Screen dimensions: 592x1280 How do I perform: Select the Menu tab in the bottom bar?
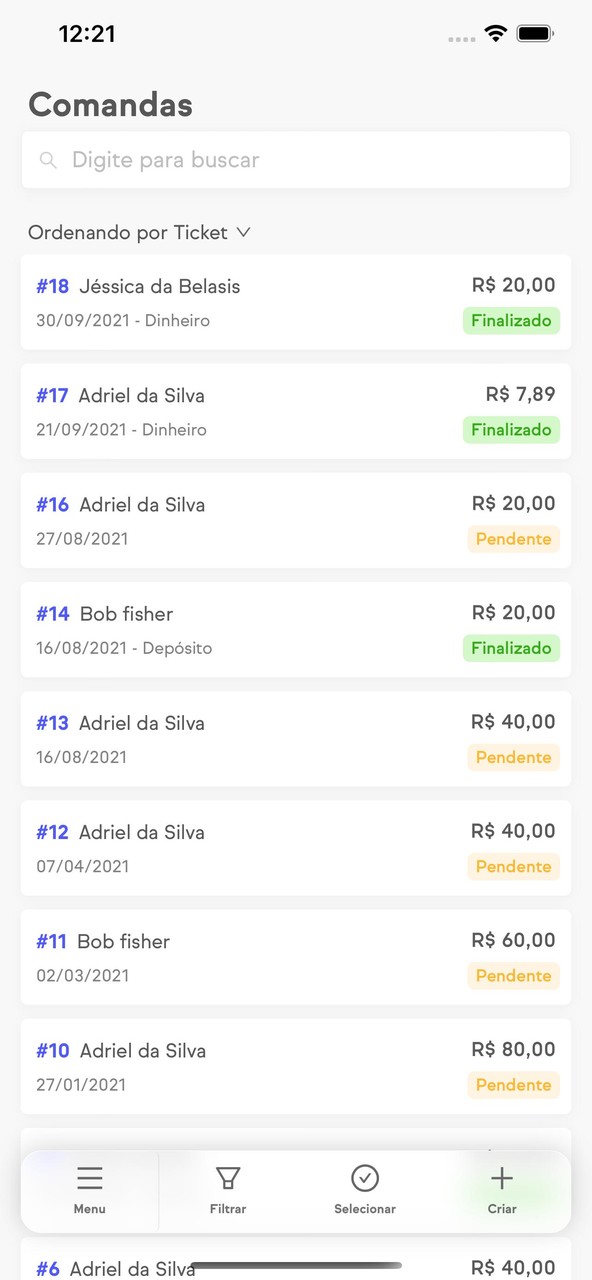(x=89, y=1189)
